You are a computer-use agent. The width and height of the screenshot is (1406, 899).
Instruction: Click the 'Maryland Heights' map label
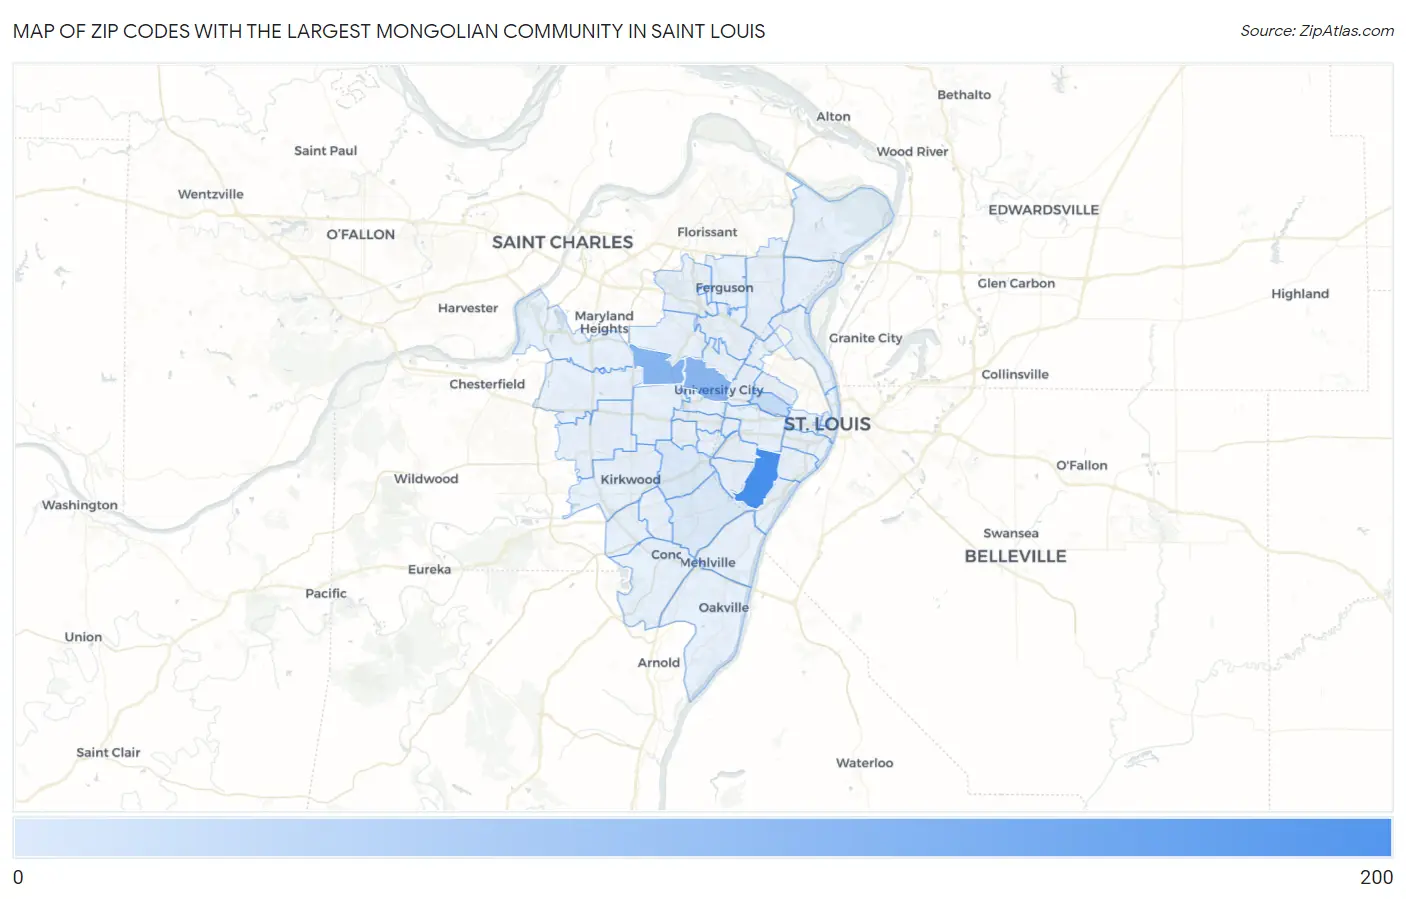point(604,322)
